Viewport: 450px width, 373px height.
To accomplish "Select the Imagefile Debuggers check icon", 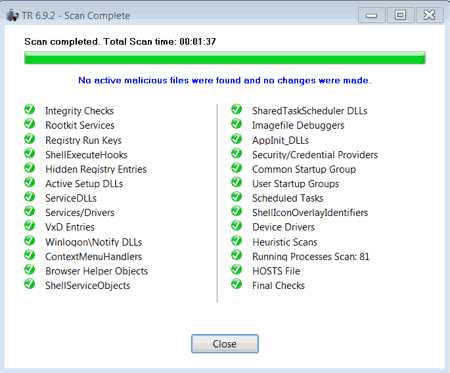I will 237,124.
